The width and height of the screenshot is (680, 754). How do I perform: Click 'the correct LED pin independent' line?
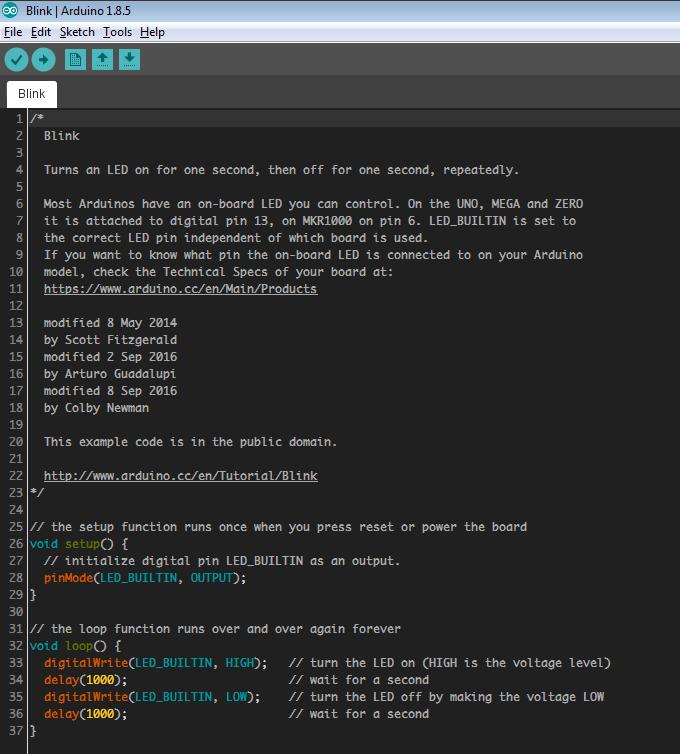(x=236, y=238)
